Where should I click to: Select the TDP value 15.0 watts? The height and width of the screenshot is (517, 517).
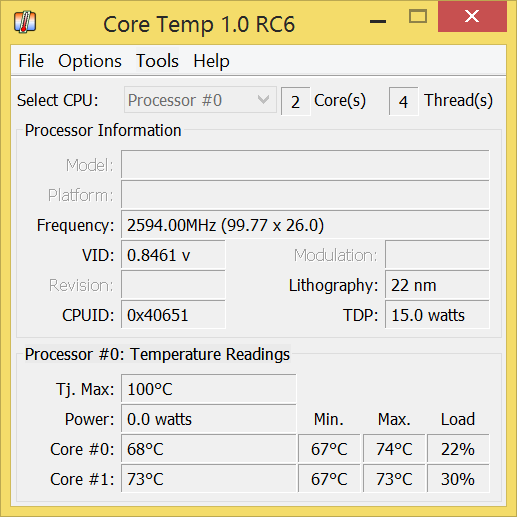[x=437, y=315]
